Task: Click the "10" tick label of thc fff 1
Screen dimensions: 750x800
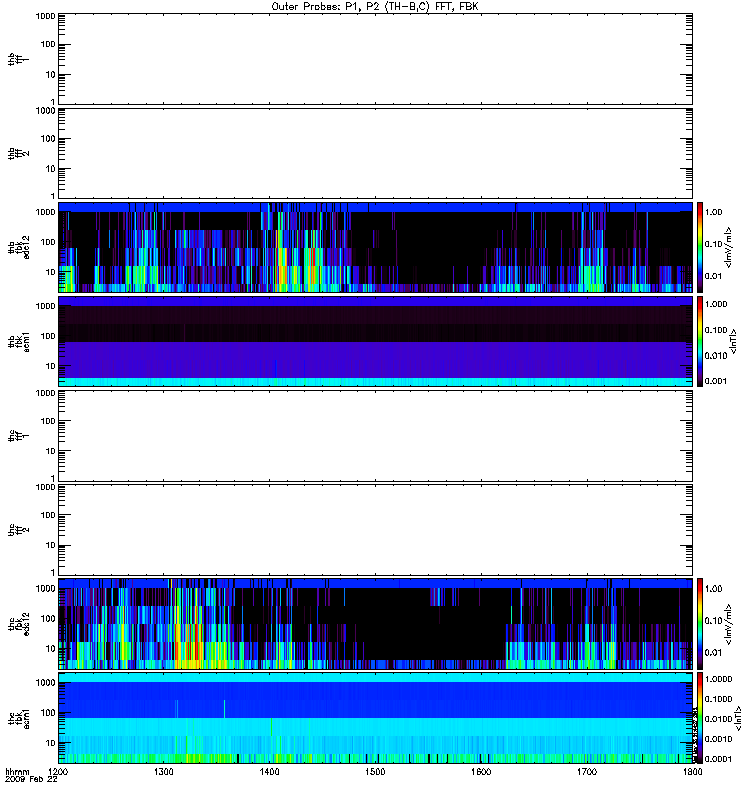Action: (51, 451)
